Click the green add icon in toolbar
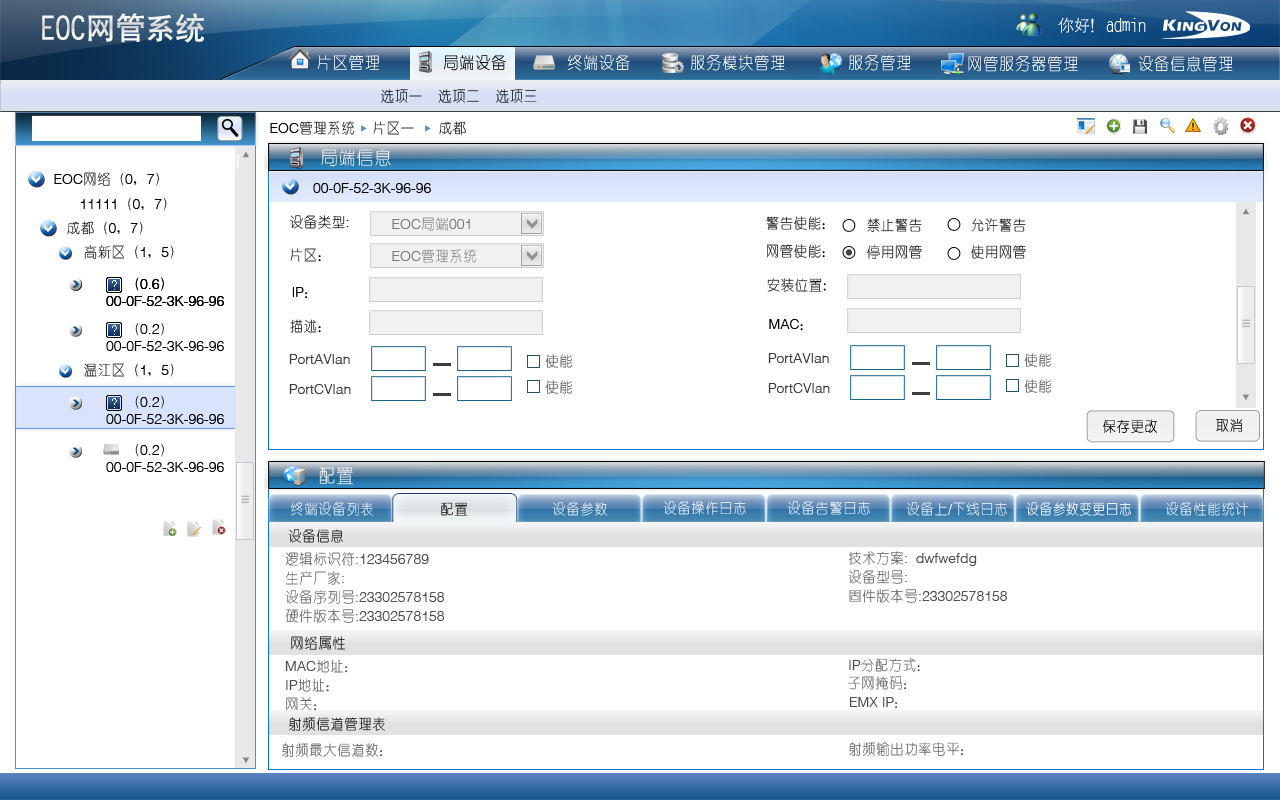 pyautogui.click(x=1113, y=126)
